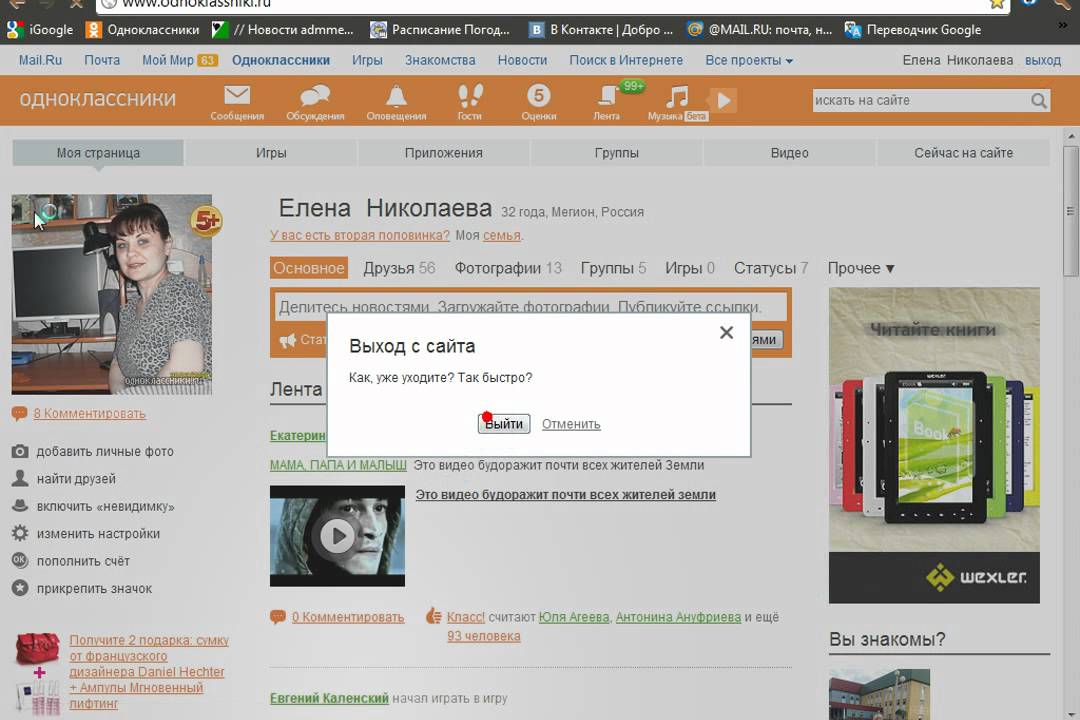Expand the Прочее menu
1080x720 pixels.
tap(861, 268)
